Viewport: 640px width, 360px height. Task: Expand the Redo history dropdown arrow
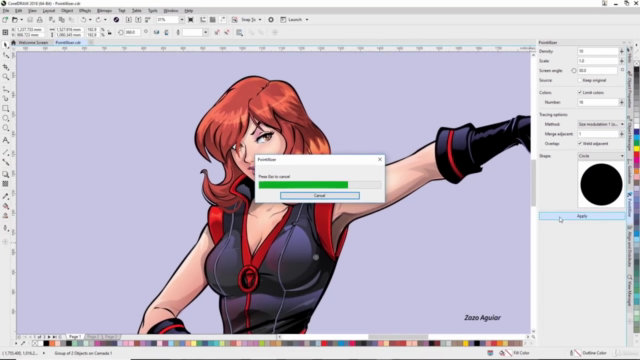pos(105,20)
